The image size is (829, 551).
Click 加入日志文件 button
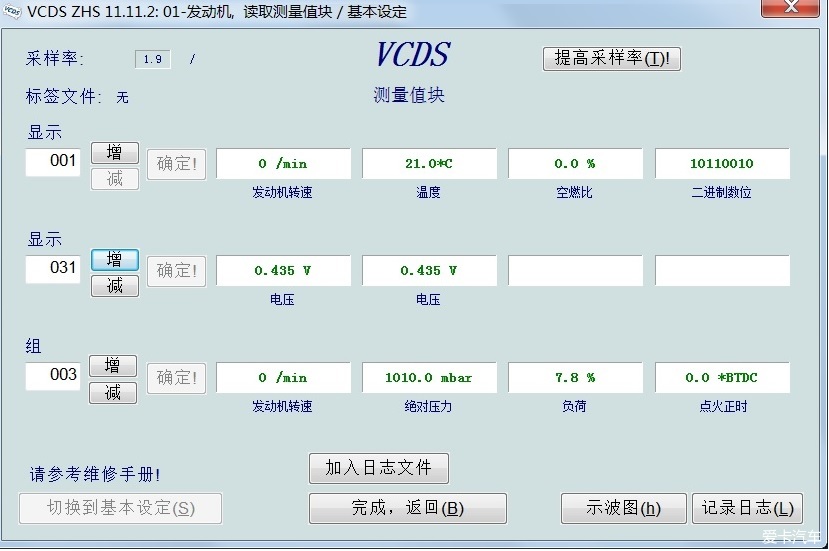[379, 468]
